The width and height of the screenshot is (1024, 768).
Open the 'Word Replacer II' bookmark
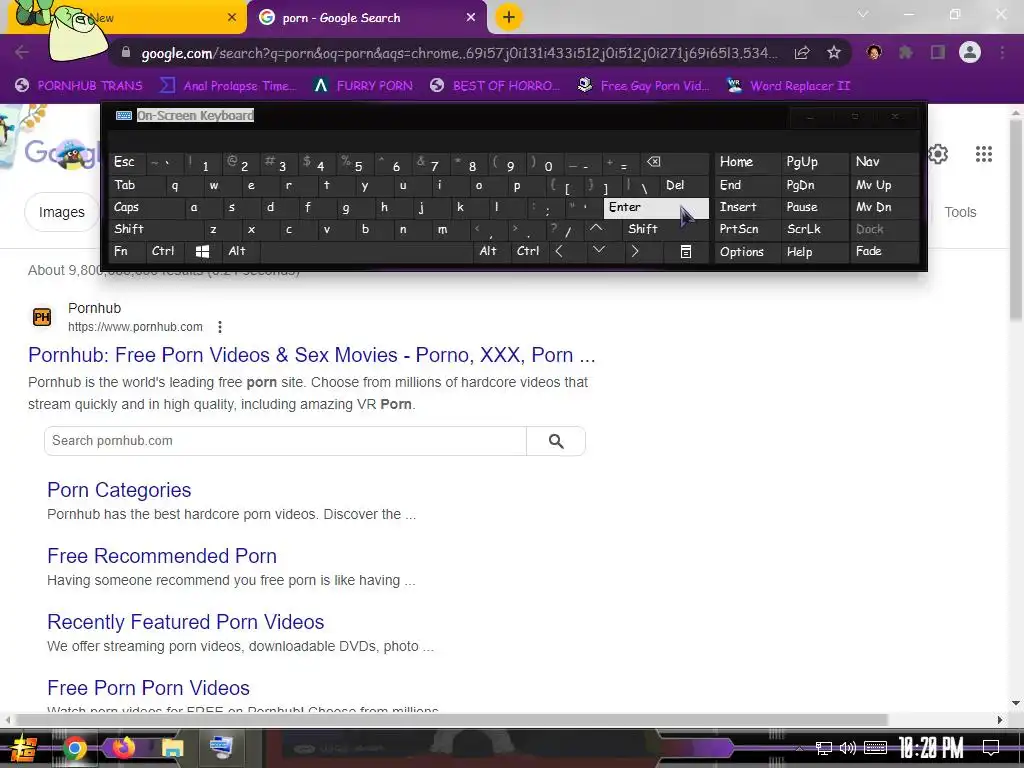pos(789,86)
